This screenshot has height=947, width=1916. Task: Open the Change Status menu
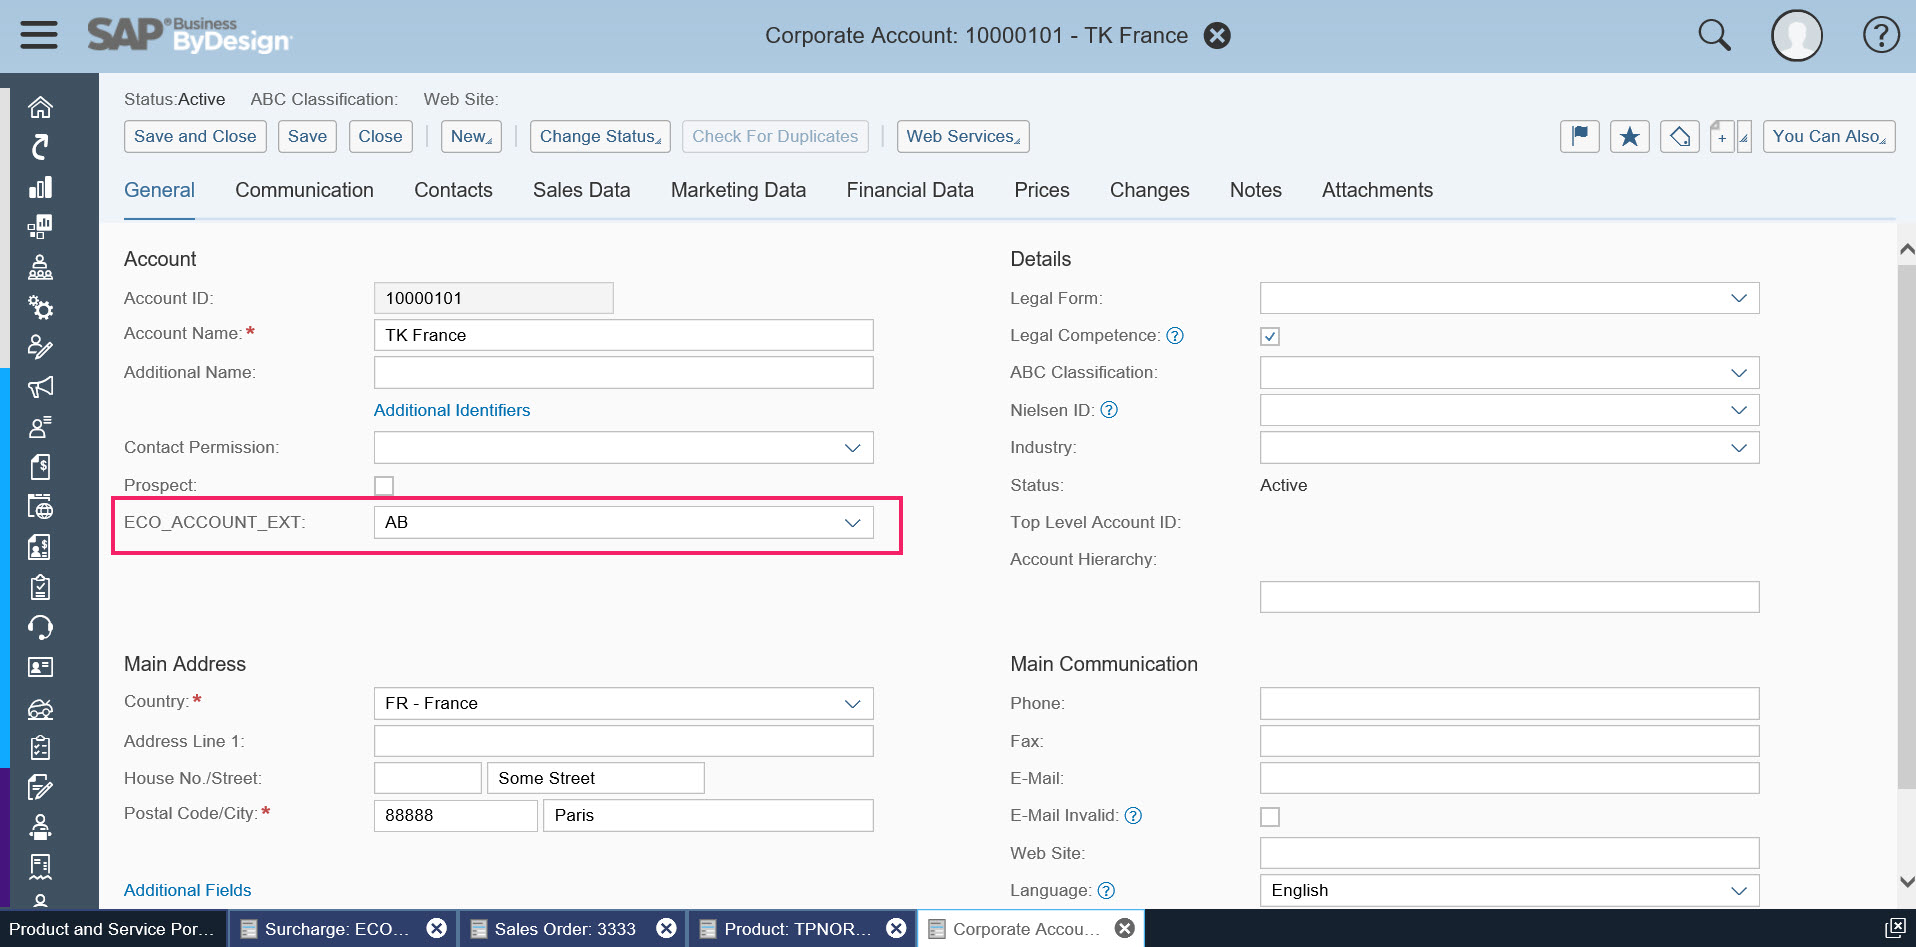click(x=600, y=136)
